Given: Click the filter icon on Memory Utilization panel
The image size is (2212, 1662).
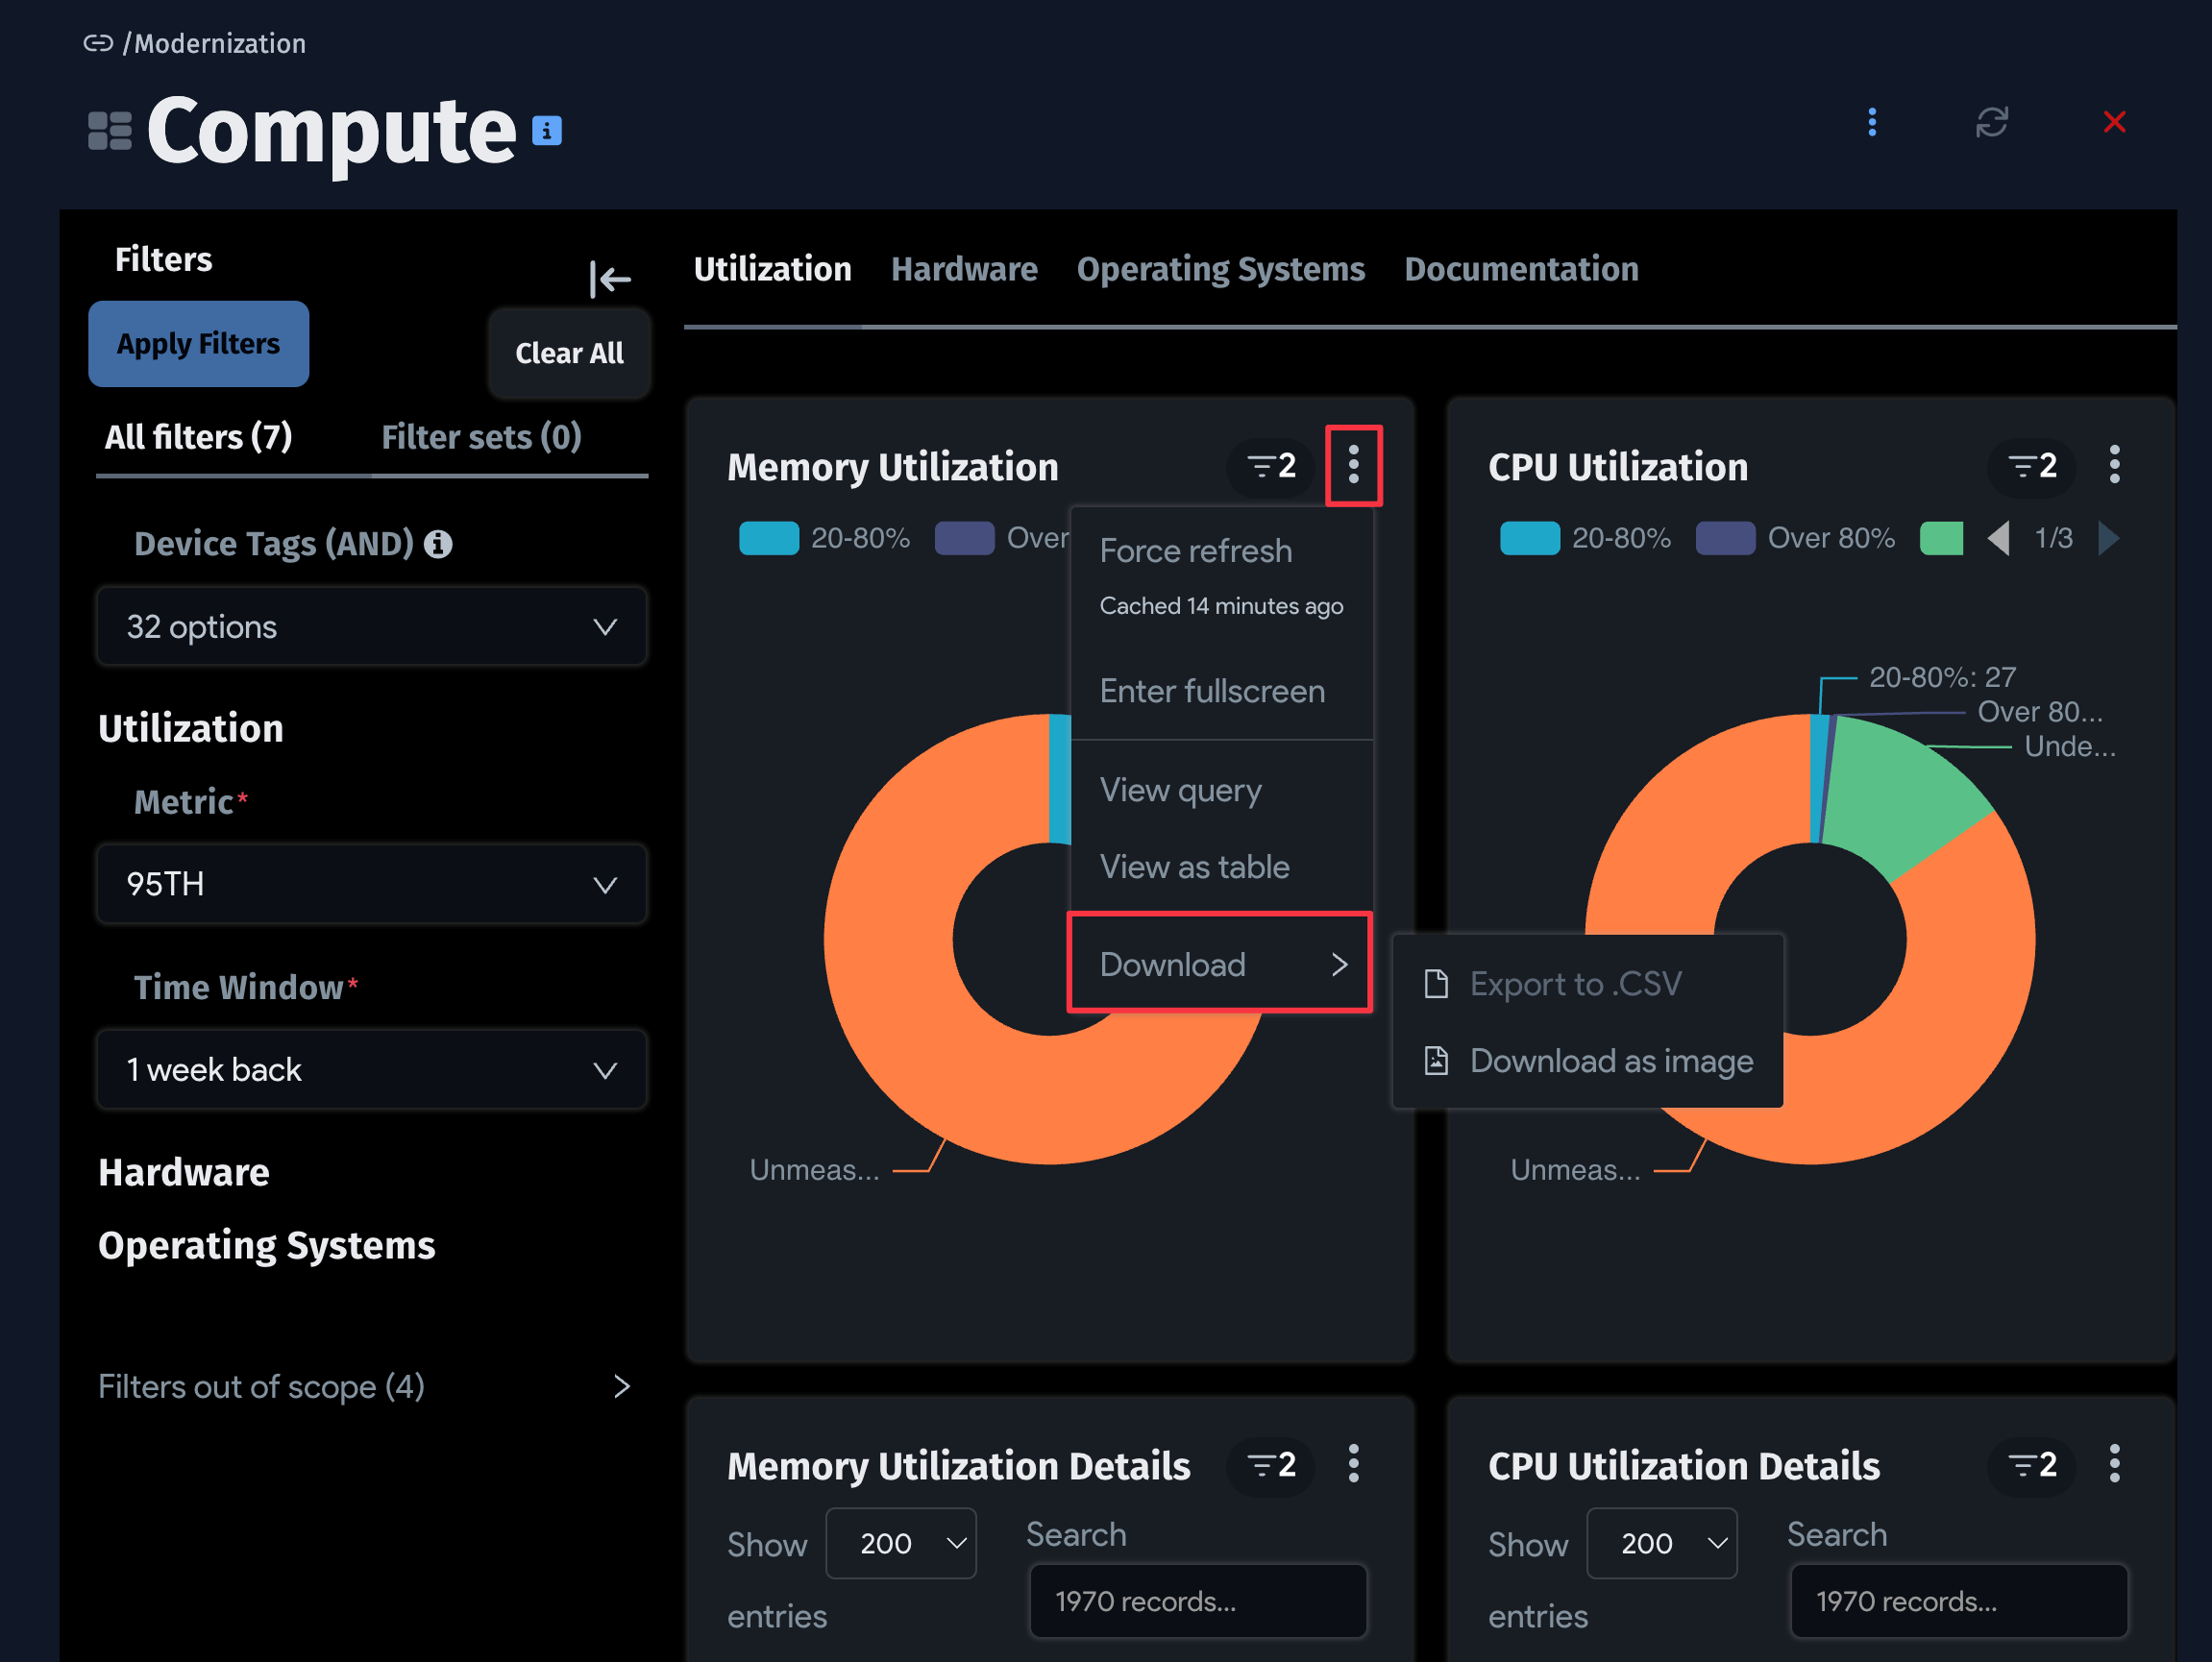Looking at the screenshot, I should pyautogui.click(x=1268, y=465).
